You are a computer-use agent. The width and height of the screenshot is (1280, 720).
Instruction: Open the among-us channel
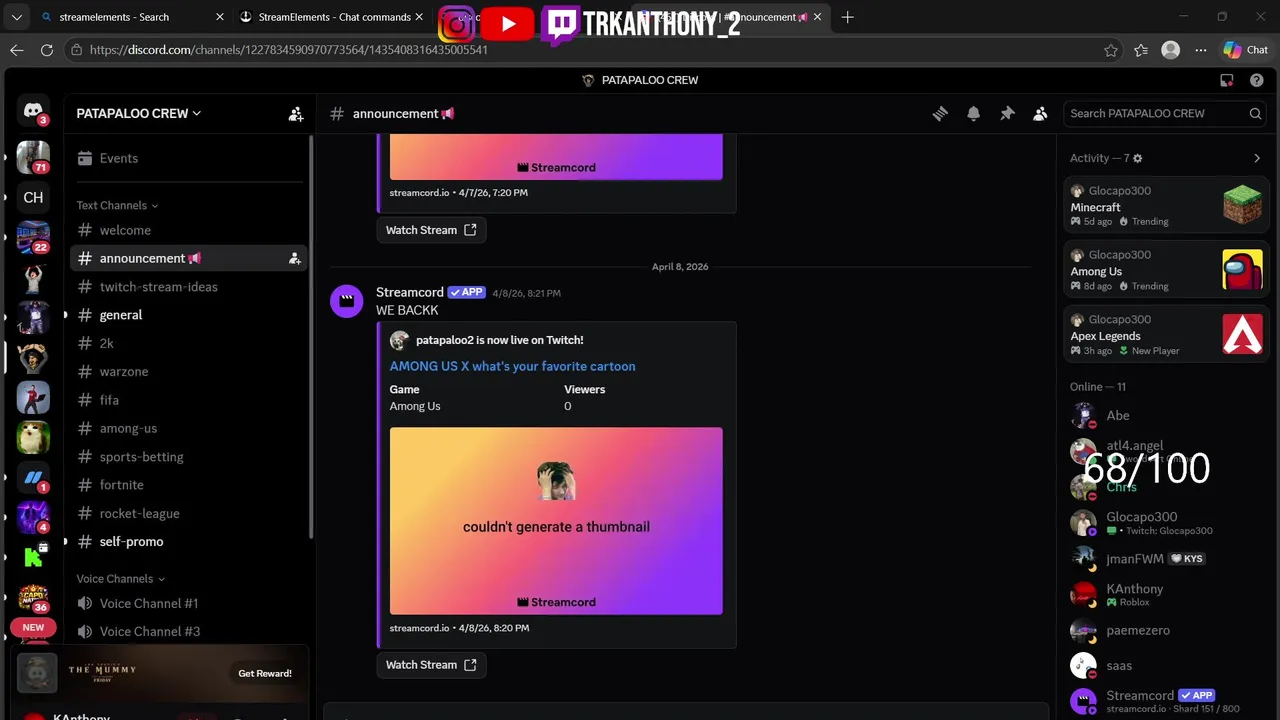[188, 428]
